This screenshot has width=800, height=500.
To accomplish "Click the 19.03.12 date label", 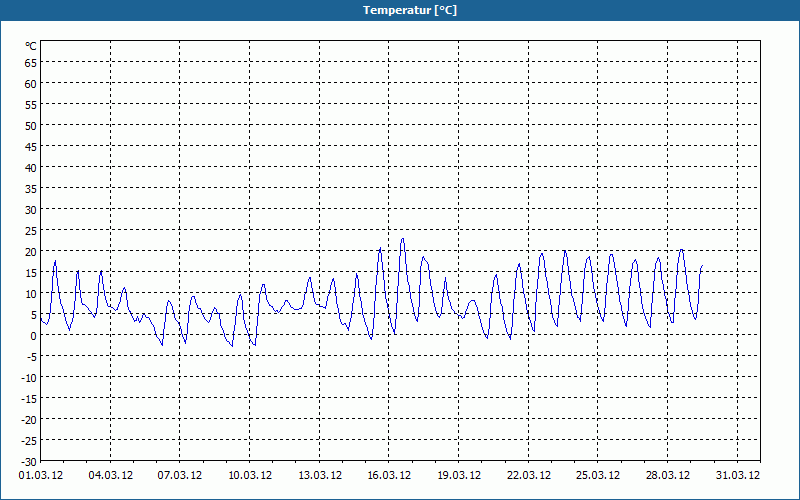I will pos(459,476).
